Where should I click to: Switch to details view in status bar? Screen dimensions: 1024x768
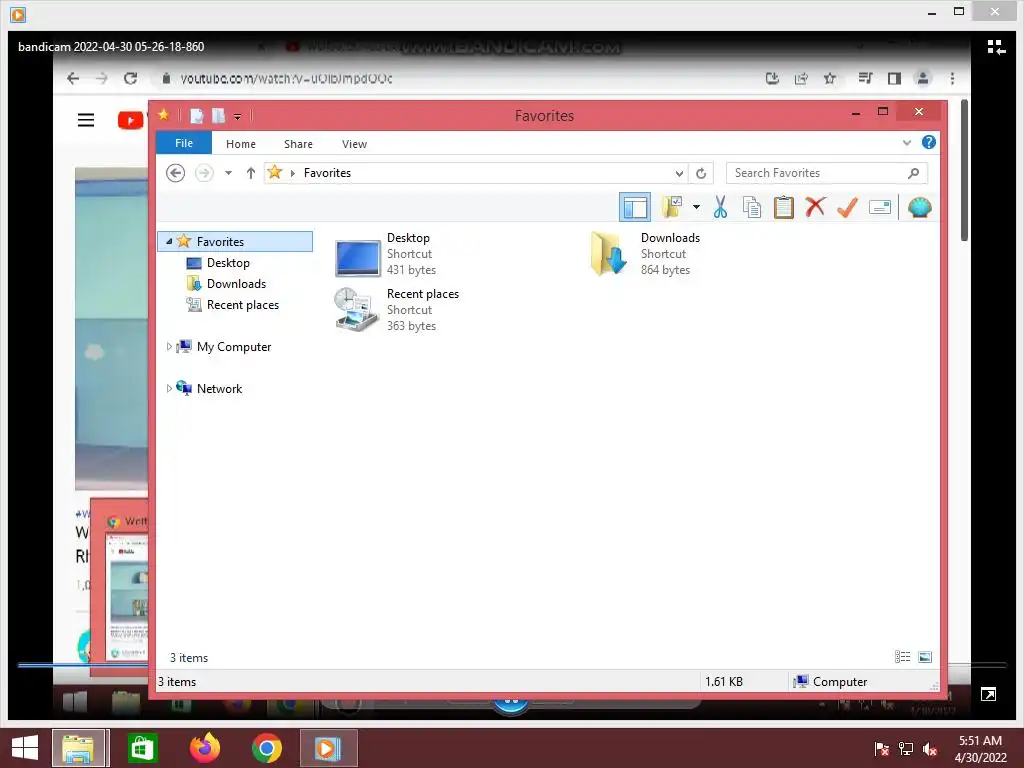(903, 657)
